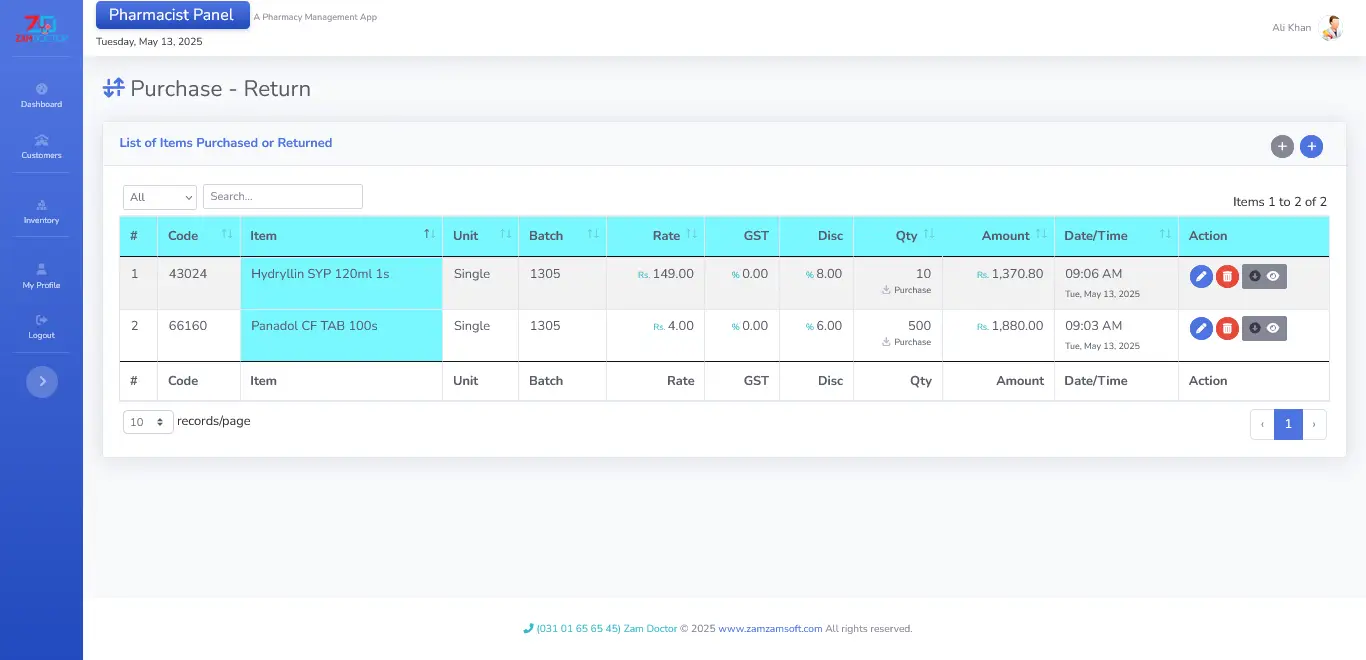Click the Pharmacist Panel button
Image resolution: width=1366 pixels, height=660 pixels.
[172, 15]
